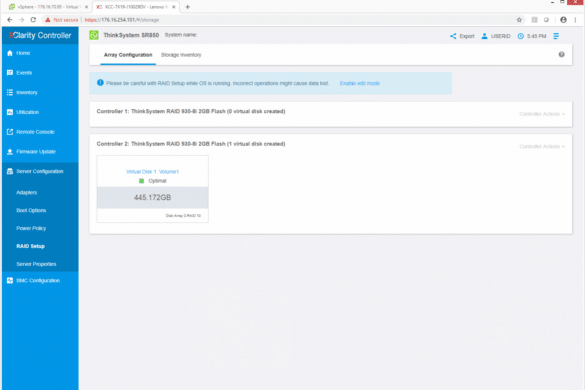Click the Server Configuration icon
This screenshot has width=585, height=390.
[10, 172]
